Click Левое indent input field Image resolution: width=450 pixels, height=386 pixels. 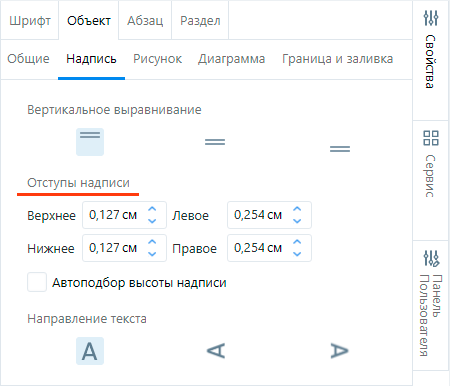[x=269, y=215]
